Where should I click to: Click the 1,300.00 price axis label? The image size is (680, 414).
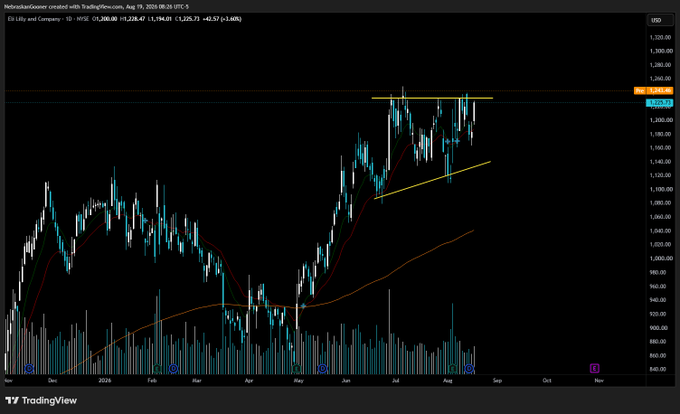coord(660,51)
